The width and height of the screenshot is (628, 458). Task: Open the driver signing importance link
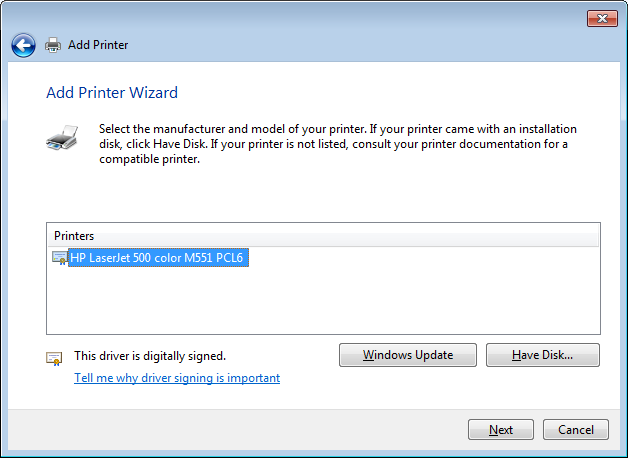point(177,378)
